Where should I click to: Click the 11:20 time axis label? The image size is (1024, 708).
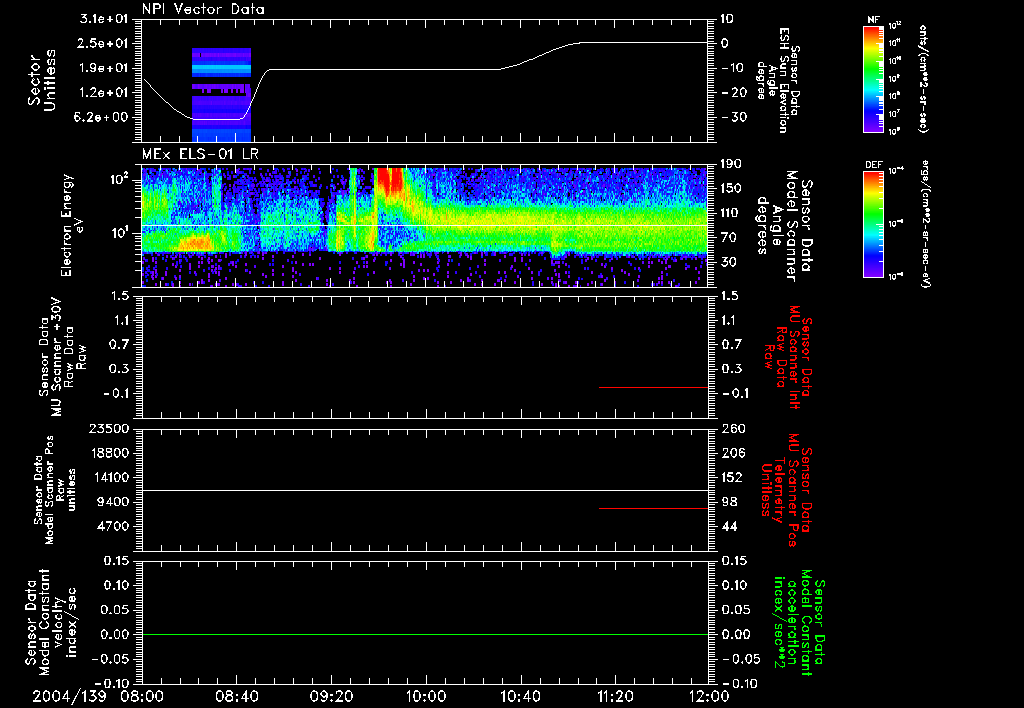coord(615,696)
